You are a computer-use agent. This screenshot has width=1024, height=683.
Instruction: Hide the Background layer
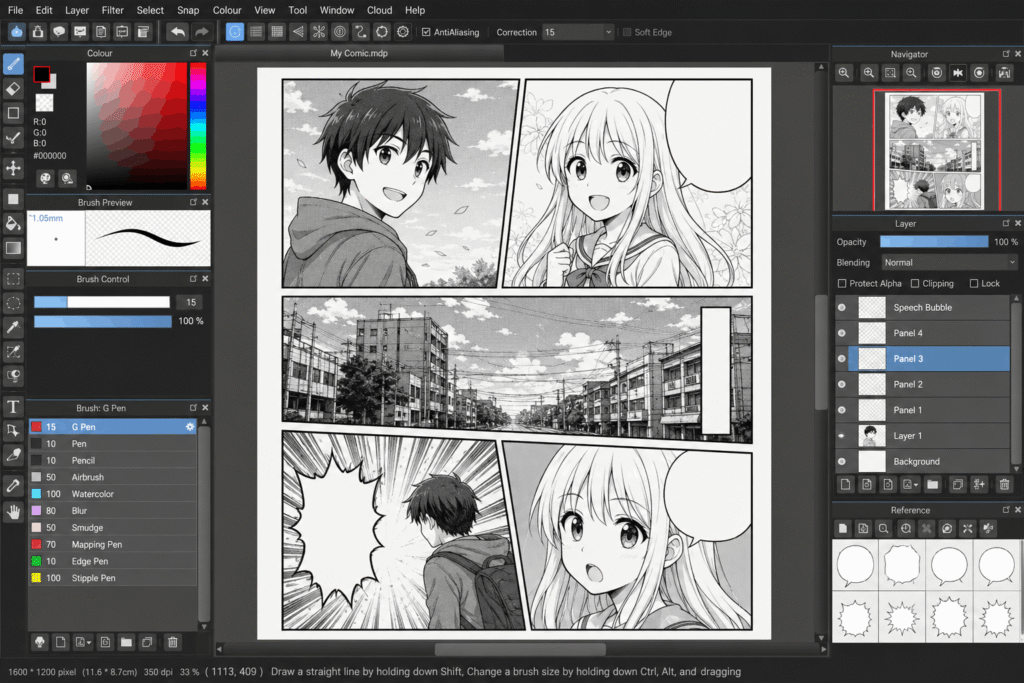(842, 462)
